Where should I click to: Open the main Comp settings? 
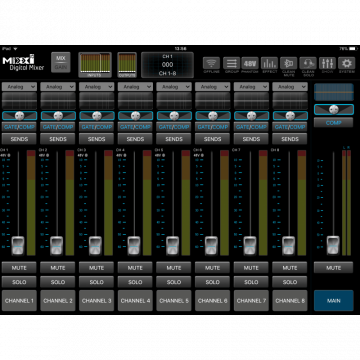[x=334, y=123]
